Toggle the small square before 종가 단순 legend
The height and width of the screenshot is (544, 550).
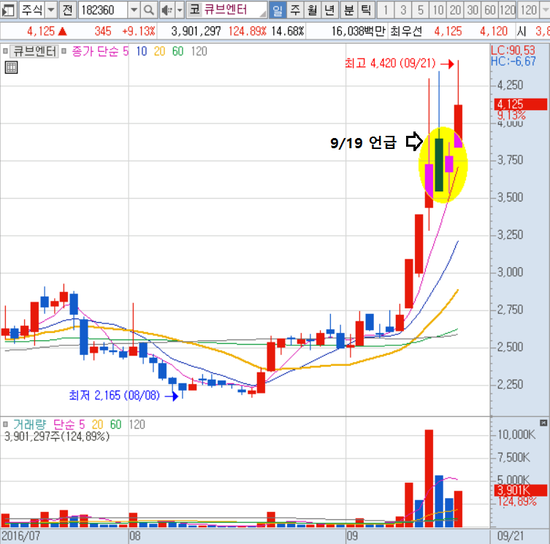(x=64, y=51)
